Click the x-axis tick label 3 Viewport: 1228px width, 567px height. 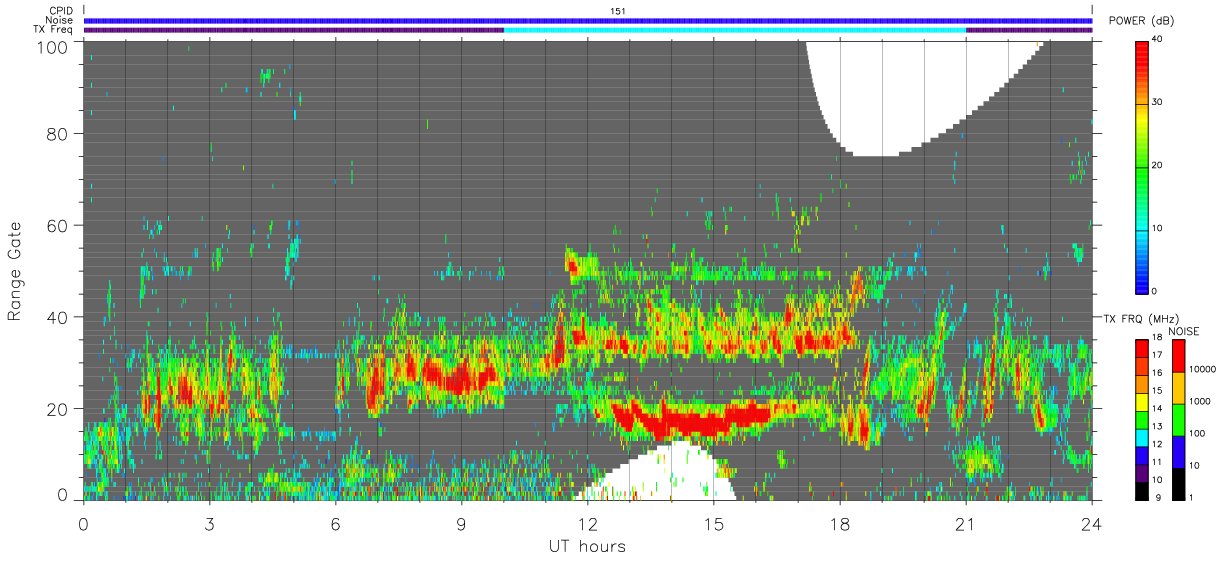(209, 524)
